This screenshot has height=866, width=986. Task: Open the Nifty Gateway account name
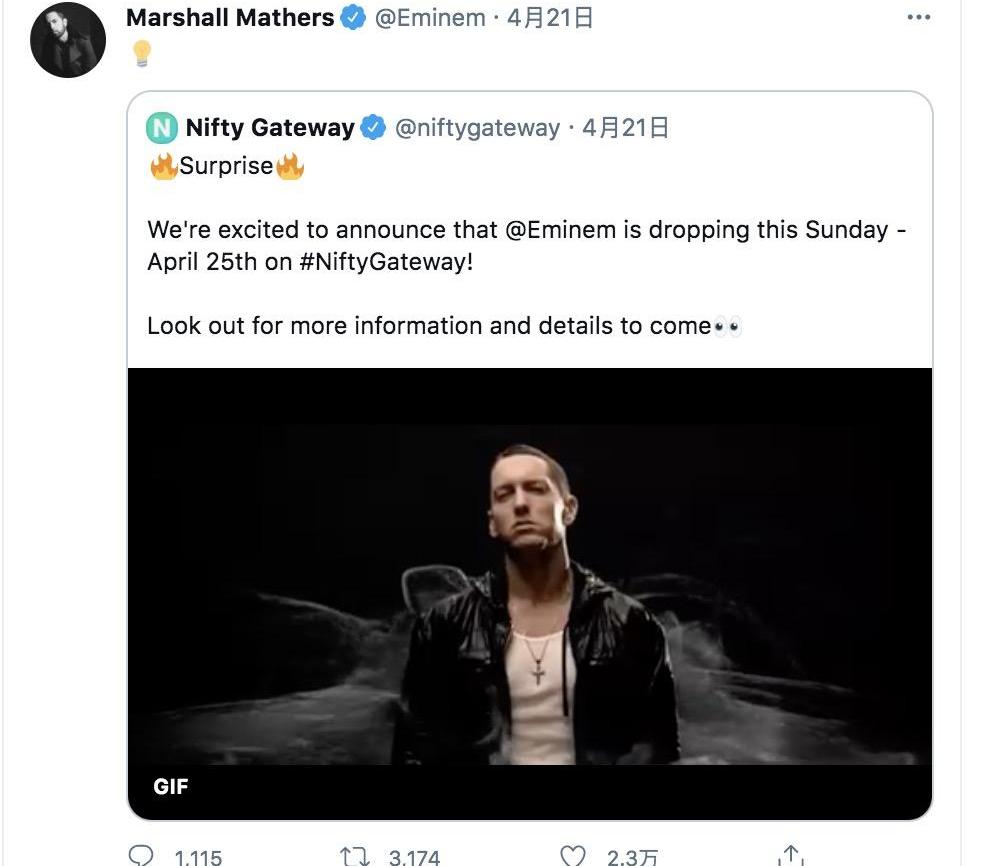pos(270,128)
